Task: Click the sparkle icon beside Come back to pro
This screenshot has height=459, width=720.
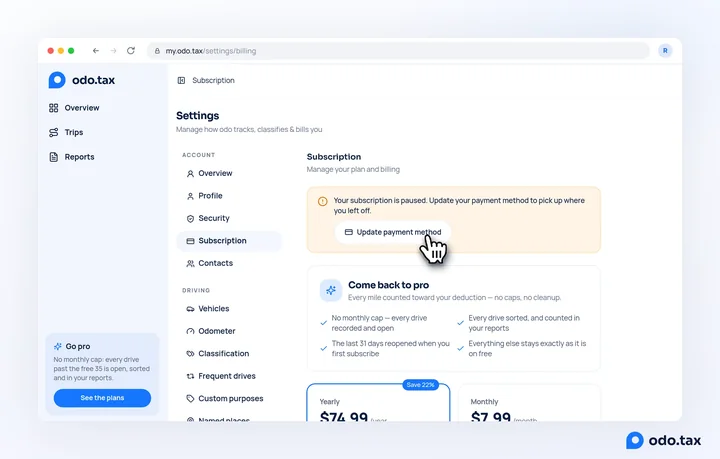Action: tap(331, 291)
